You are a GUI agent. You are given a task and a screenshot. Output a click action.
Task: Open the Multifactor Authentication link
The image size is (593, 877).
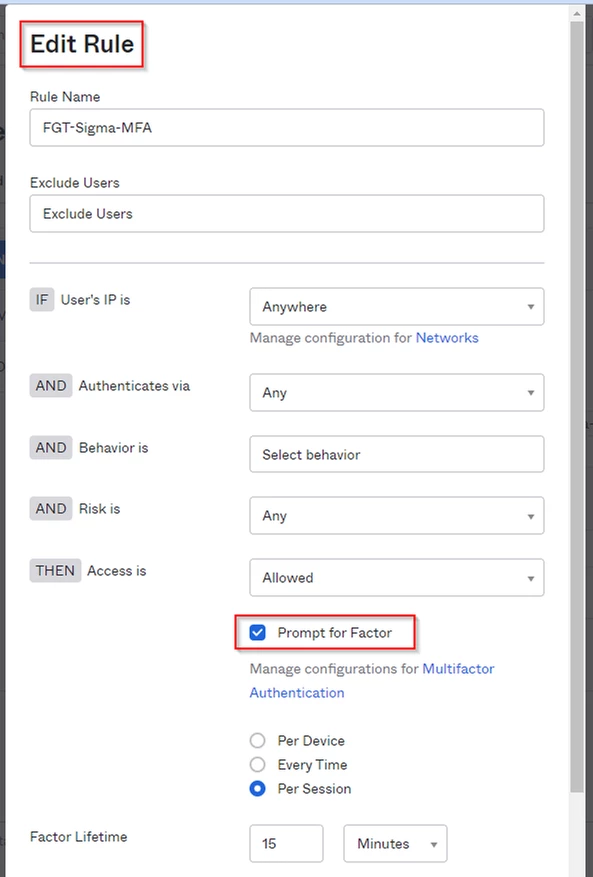(x=372, y=681)
